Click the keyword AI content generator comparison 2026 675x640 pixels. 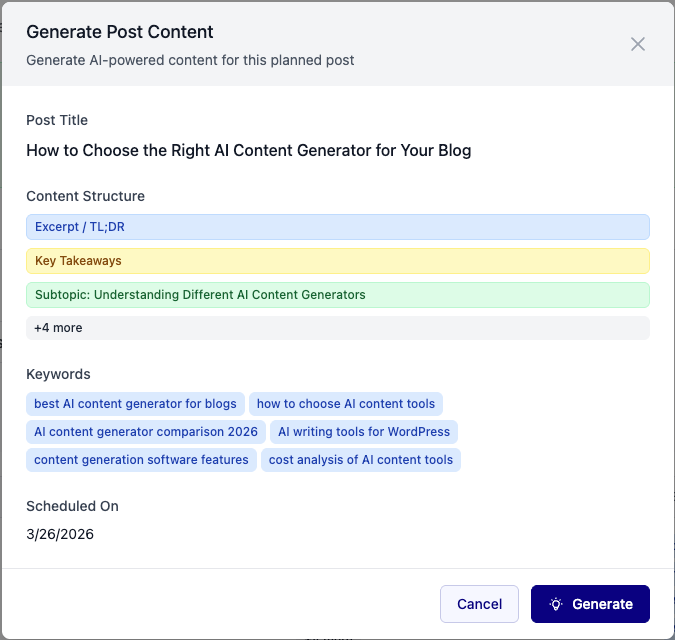tap(146, 432)
